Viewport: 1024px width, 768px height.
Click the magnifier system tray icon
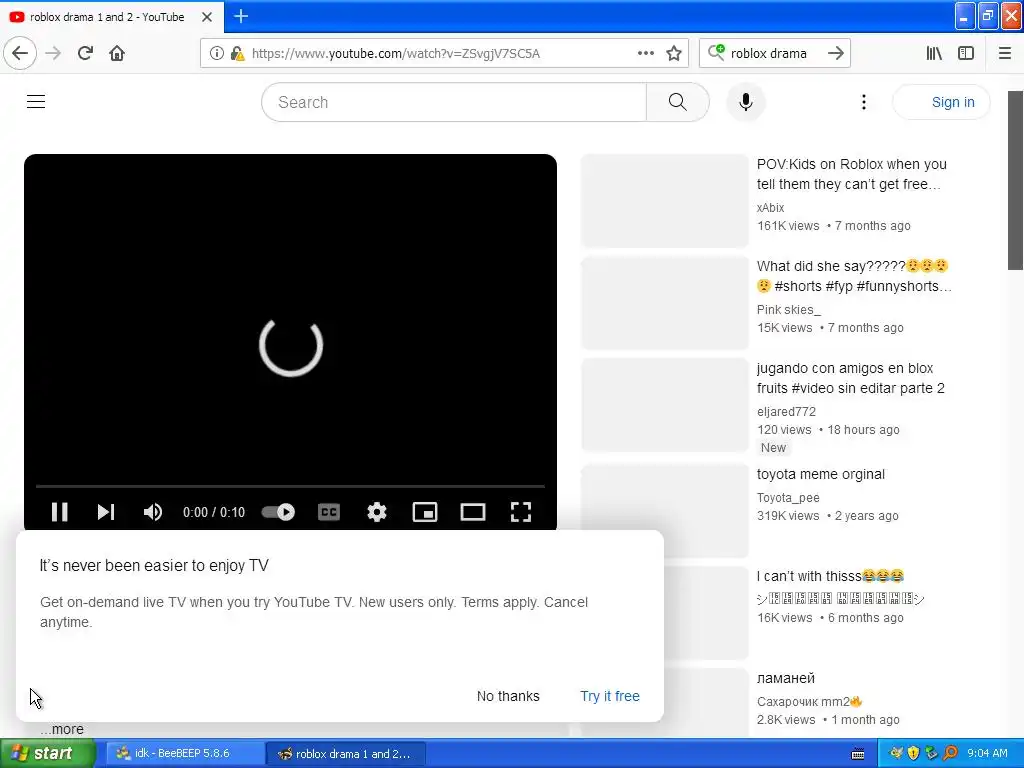pyautogui.click(x=950, y=754)
